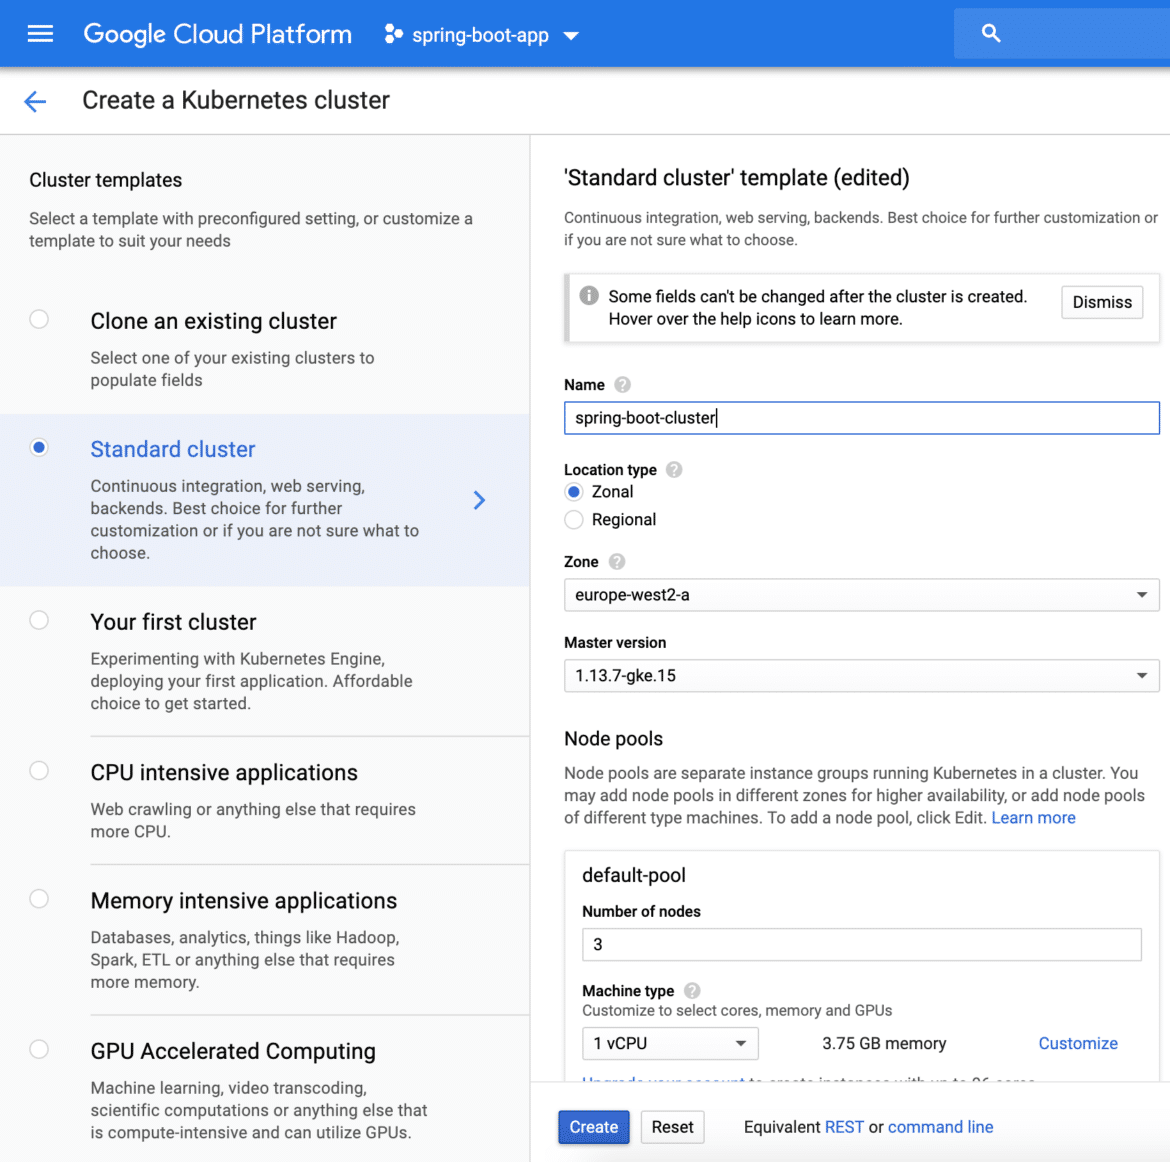This screenshot has width=1170, height=1162.
Task: Dismiss the info notice
Action: coord(1102,302)
